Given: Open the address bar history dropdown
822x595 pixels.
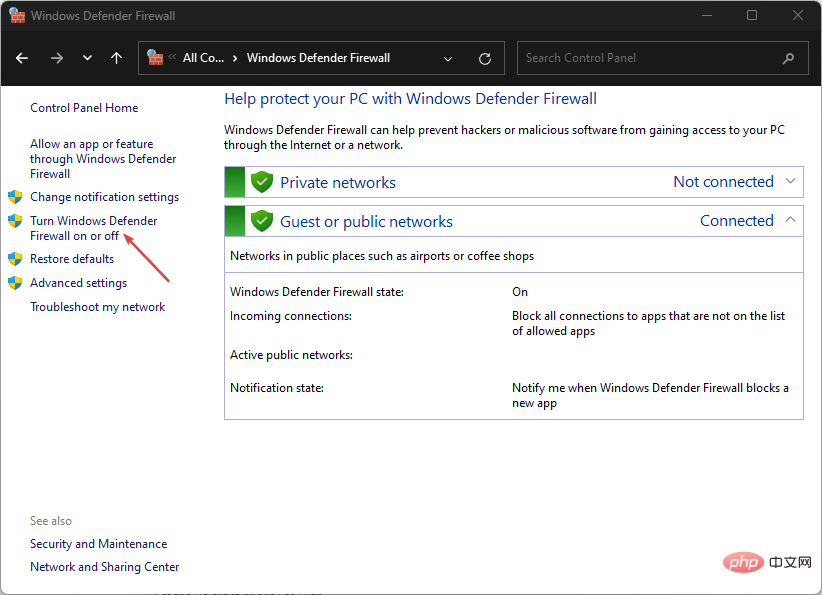Looking at the screenshot, I should click(x=448, y=58).
